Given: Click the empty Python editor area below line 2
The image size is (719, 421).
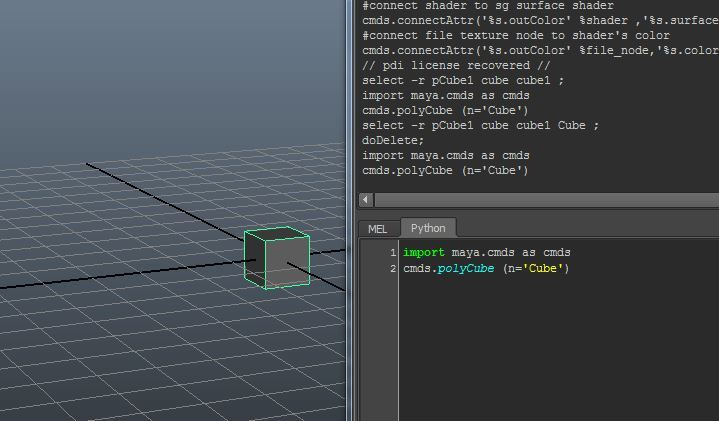Looking at the screenshot, I should [x=559, y=349].
